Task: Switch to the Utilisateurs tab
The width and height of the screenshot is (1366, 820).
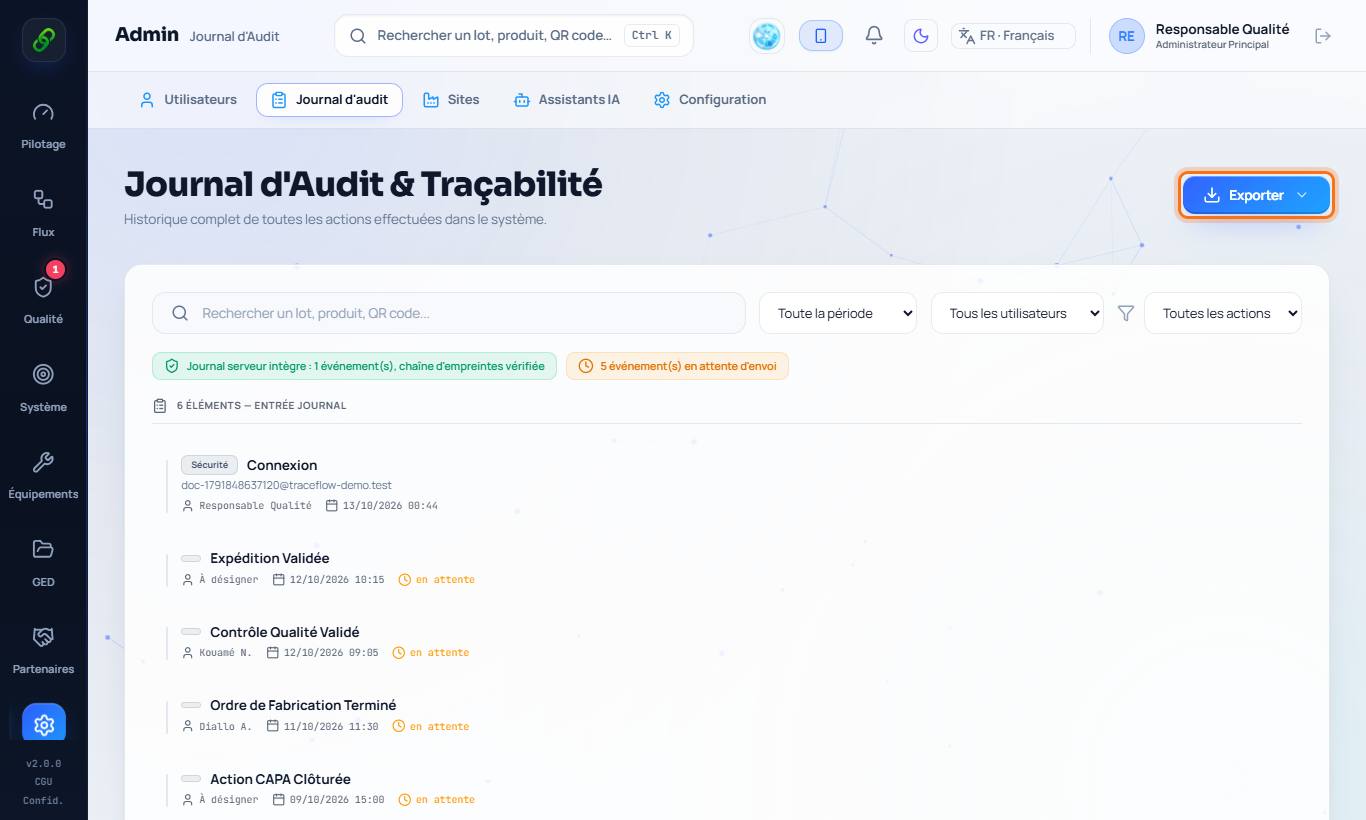Action: pyautogui.click(x=189, y=100)
